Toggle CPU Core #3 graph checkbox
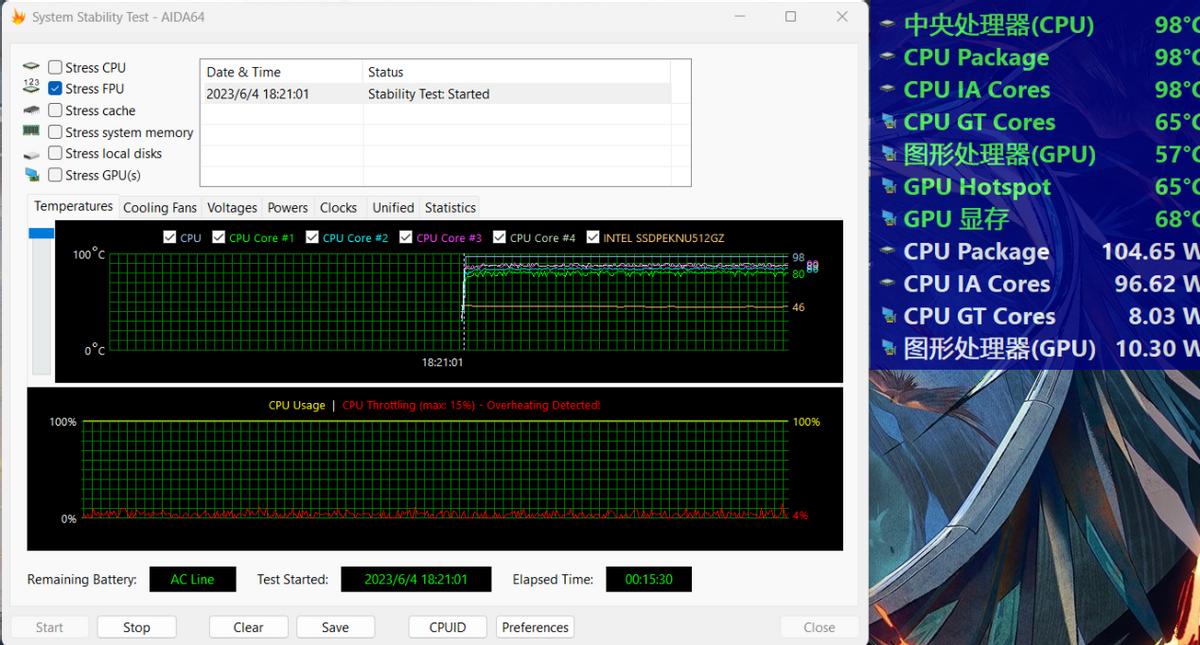This screenshot has width=1200, height=645. pyautogui.click(x=406, y=238)
